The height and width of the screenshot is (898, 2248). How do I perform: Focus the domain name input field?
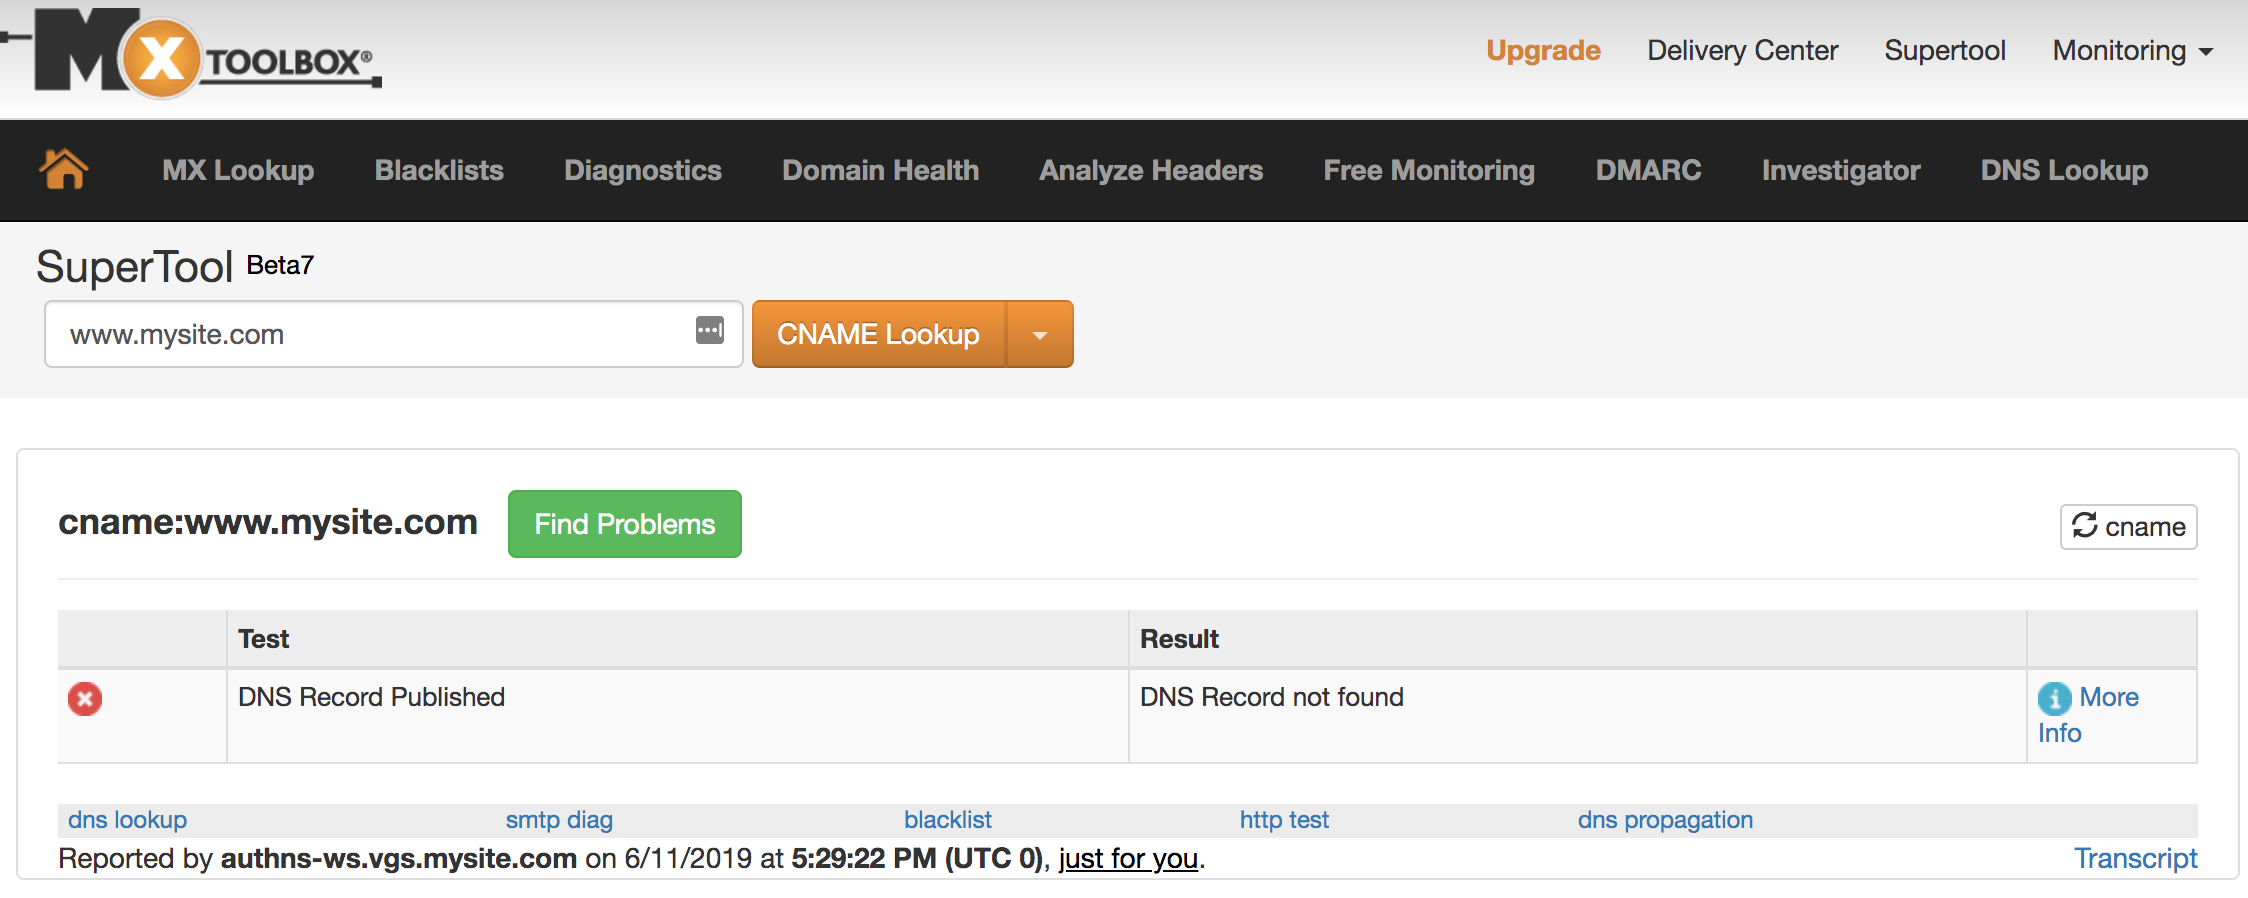click(394, 334)
